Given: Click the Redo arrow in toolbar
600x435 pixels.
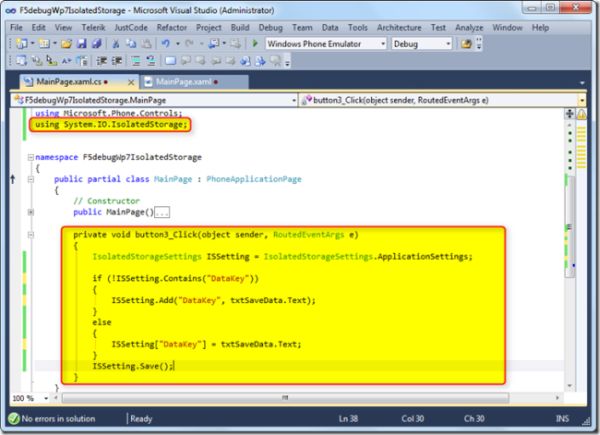Looking at the screenshot, I should coord(190,45).
